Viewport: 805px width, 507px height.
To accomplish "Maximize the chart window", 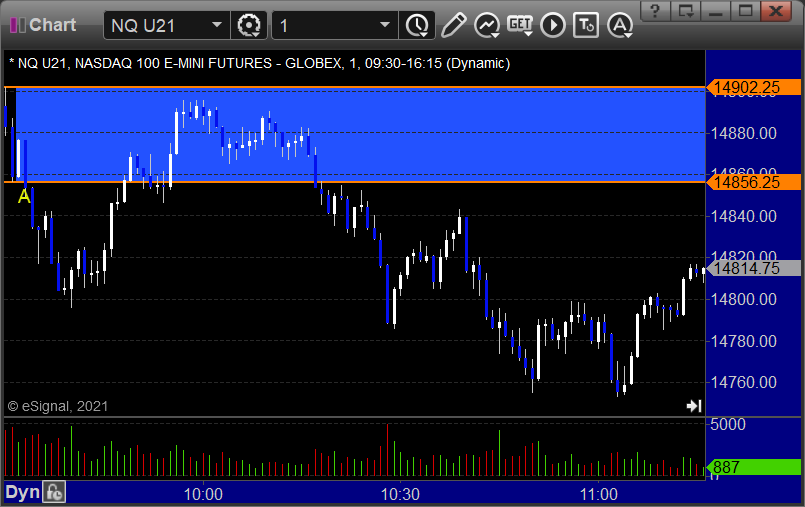I will click(x=745, y=11).
